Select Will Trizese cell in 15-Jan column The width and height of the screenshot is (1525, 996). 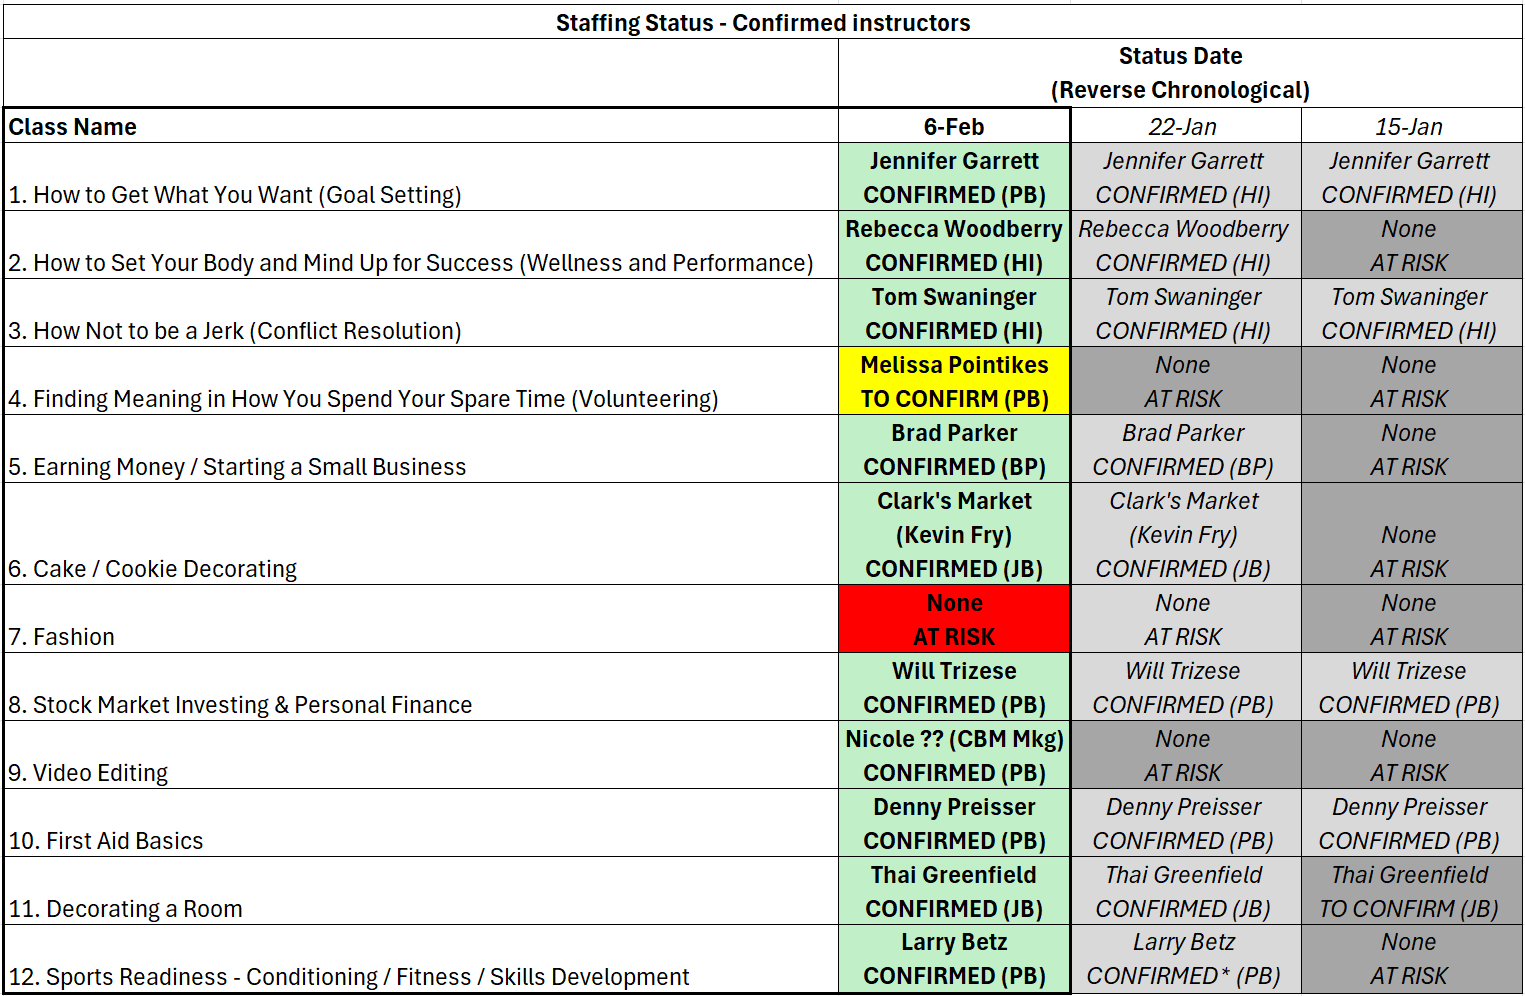pyautogui.click(x=1409, y=687)
